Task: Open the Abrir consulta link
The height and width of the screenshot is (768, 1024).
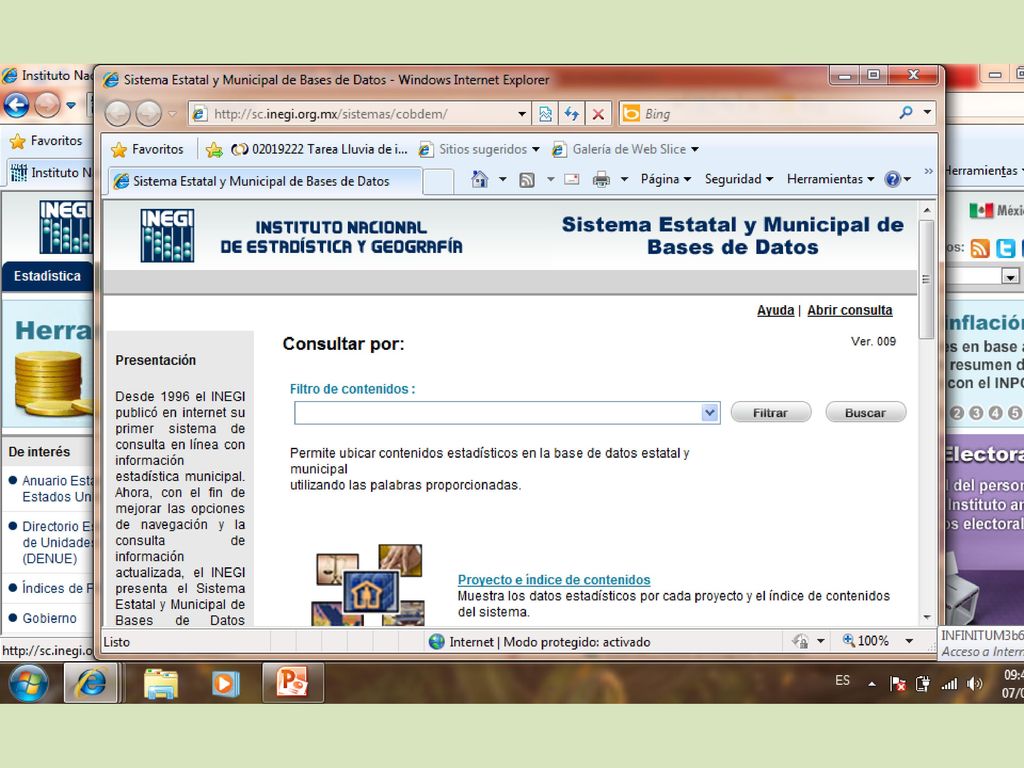Action: click(850, 310)
